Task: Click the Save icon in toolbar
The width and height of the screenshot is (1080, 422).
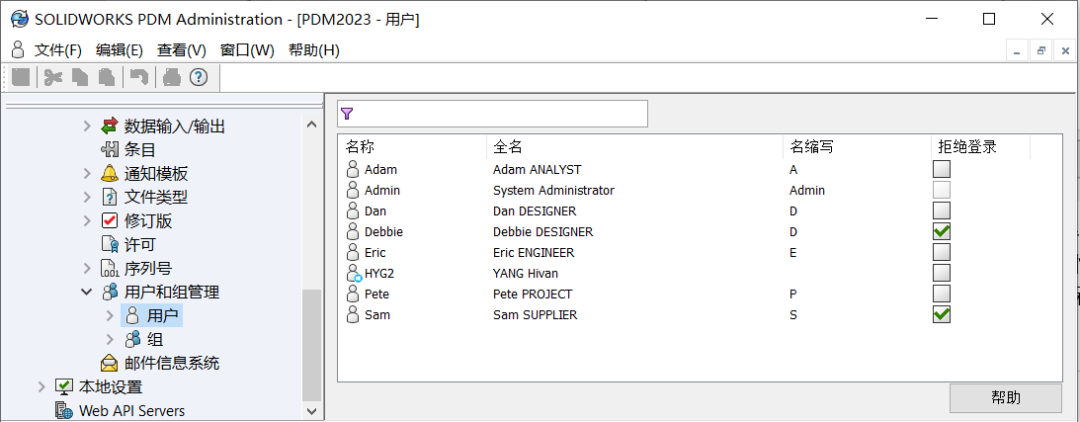Action: pyautogui.click(x=21, y=77)
